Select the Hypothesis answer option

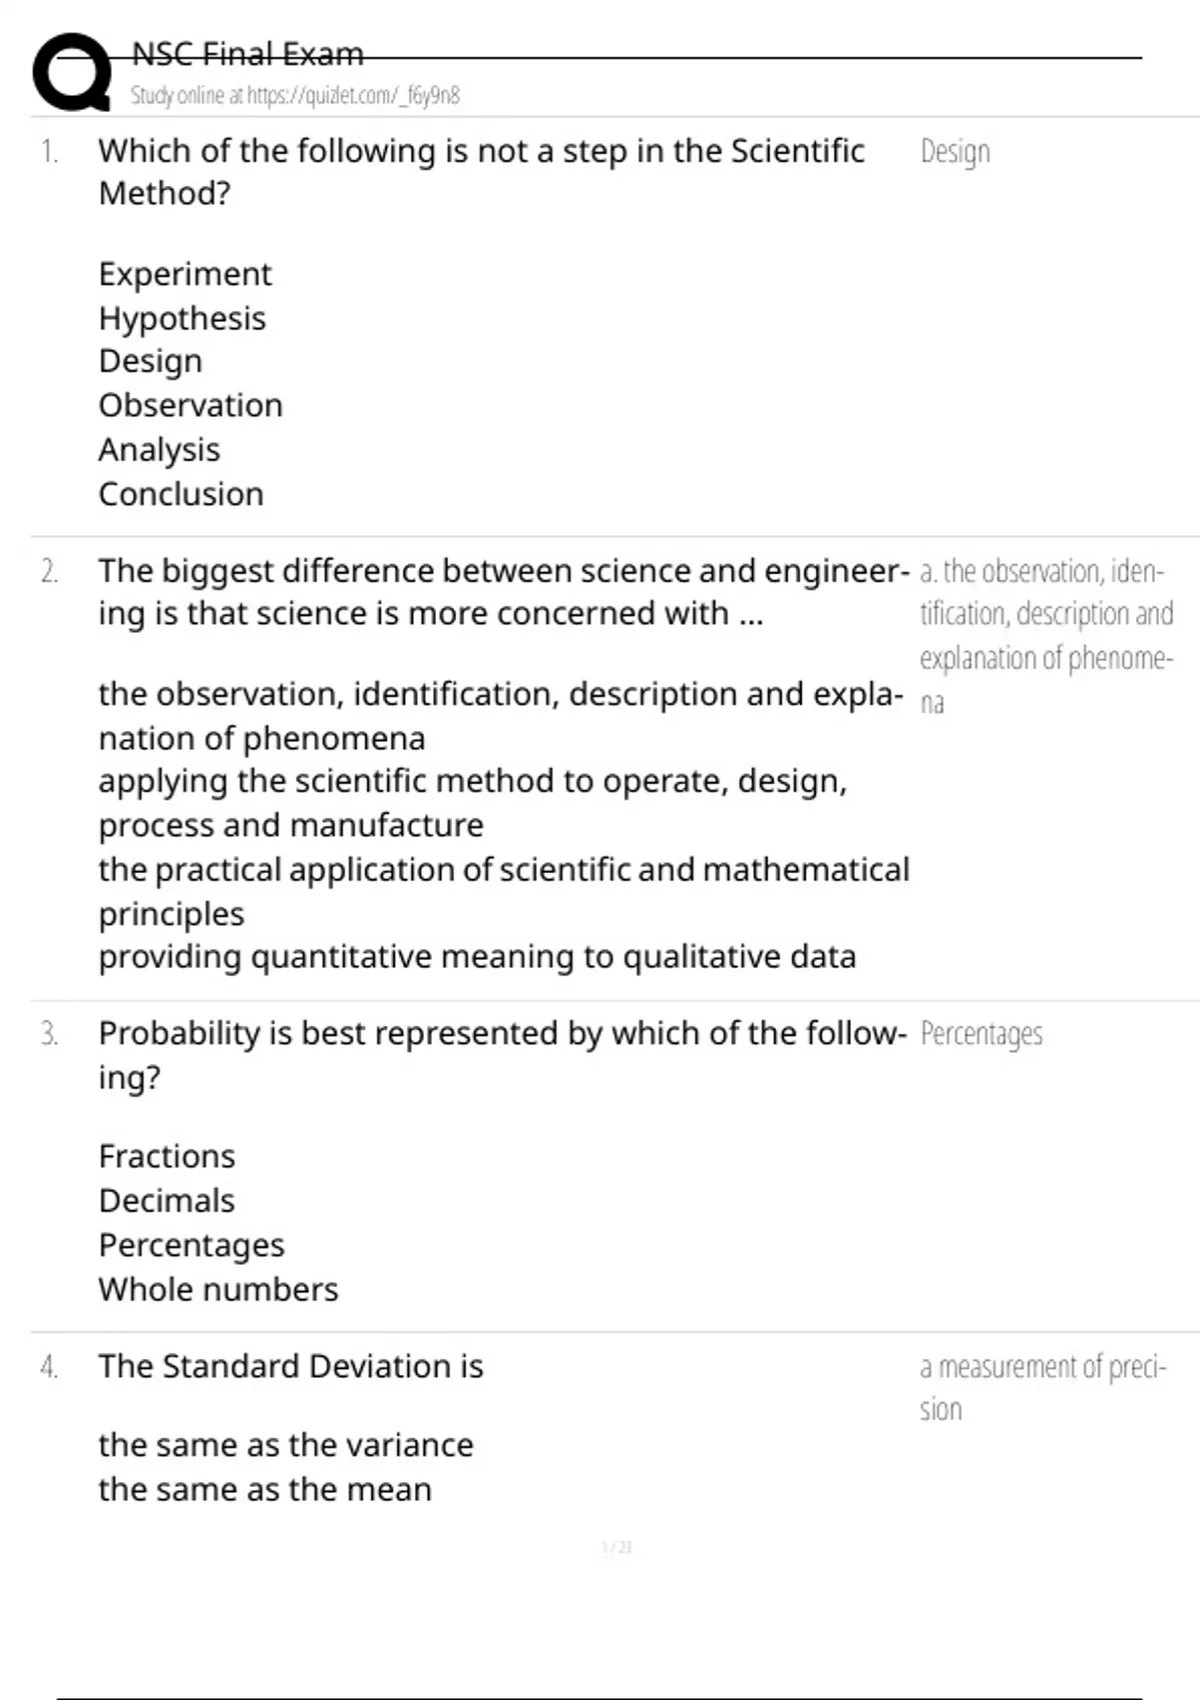coord(182,318)
